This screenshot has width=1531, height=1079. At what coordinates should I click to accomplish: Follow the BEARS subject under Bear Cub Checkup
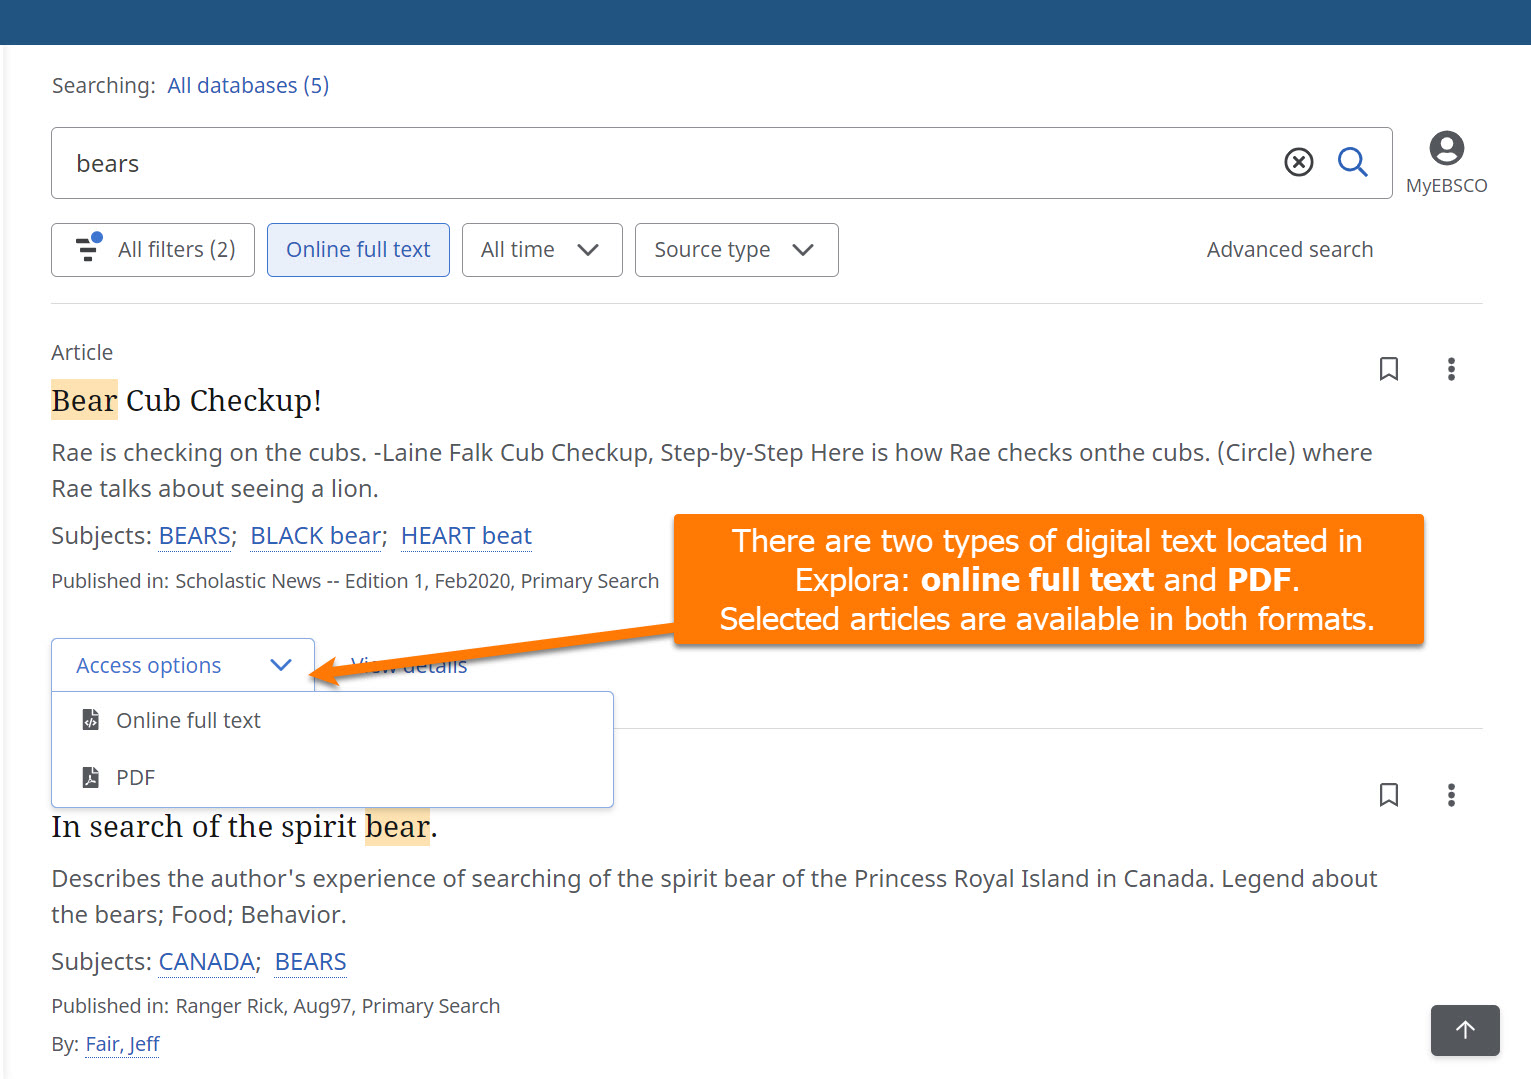pos(195,536)
